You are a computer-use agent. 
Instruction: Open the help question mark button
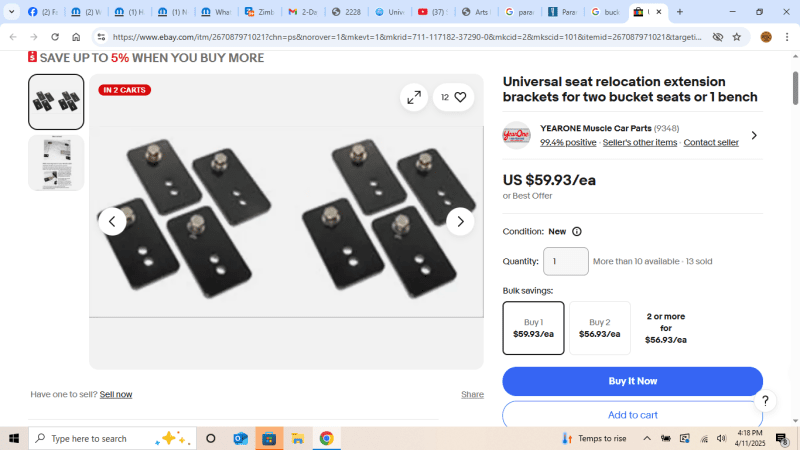click(765, 401)
